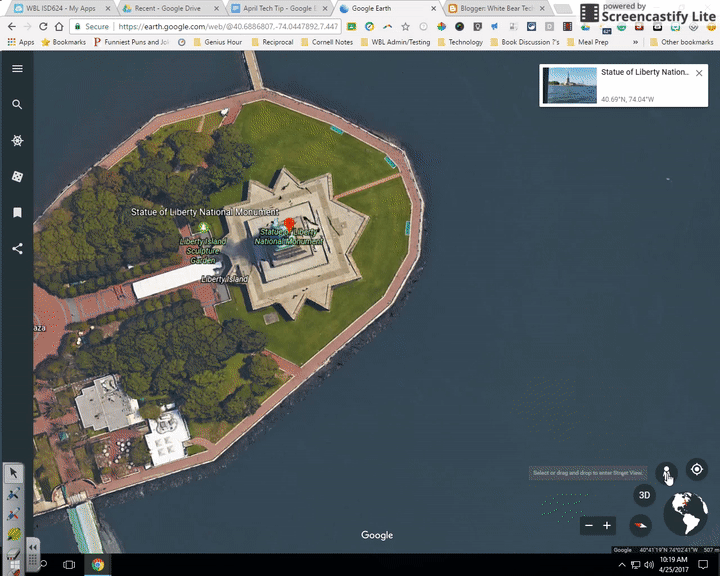720x576 pixels.
Task: Click the I'm Feeling Lucky dice
Action: pyautogui.click(x=17, y=177)
